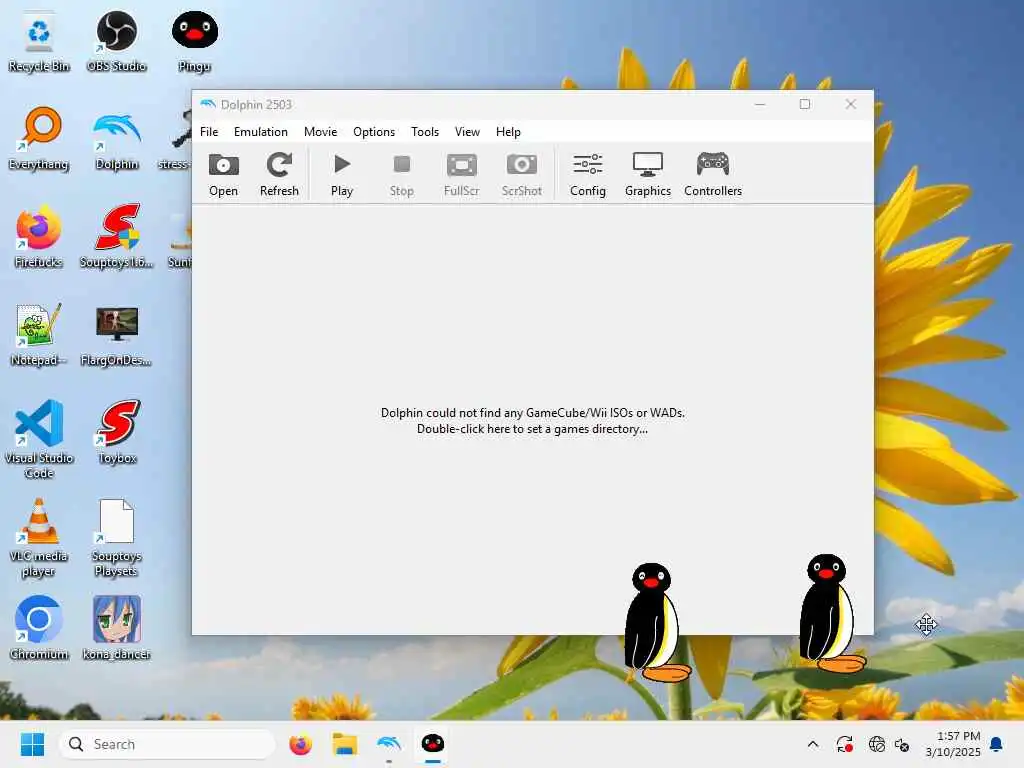Open the View menu
The height and width of the screenshot is (768, 1024).
tap(468, 132)
